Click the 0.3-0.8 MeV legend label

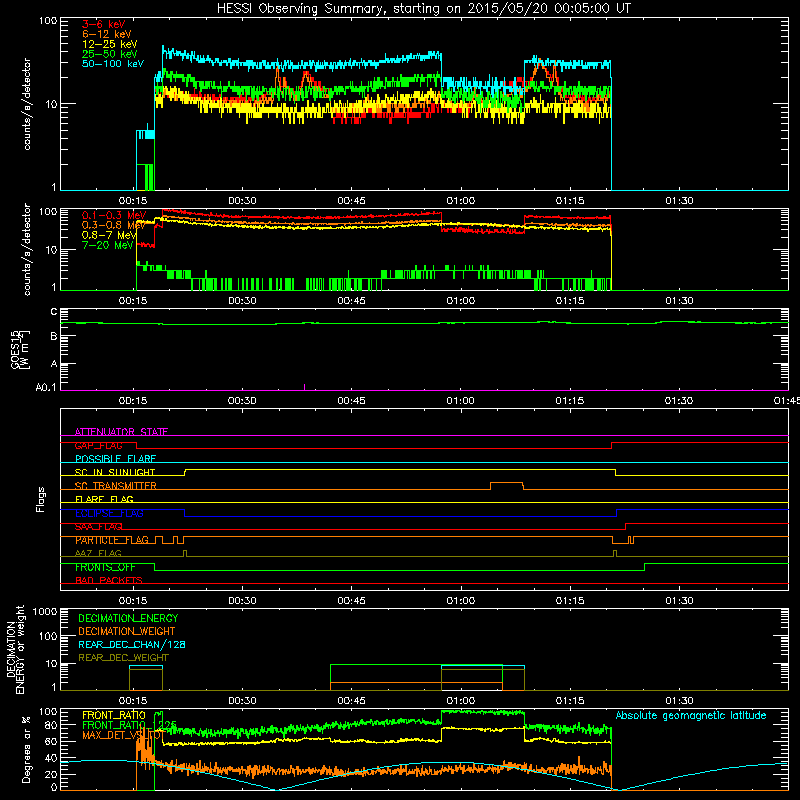[x=114, y=225]
